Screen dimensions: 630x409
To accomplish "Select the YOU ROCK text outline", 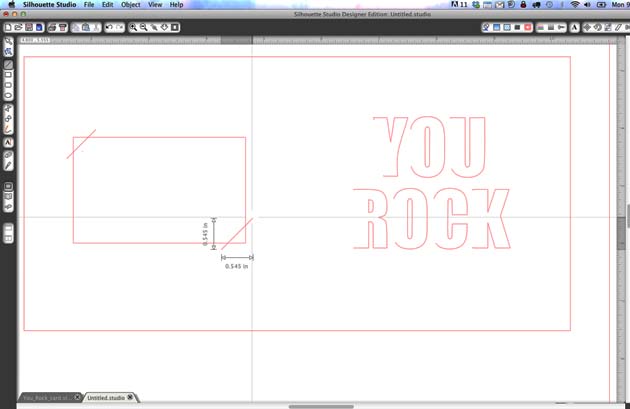I will tap(432, 183).
